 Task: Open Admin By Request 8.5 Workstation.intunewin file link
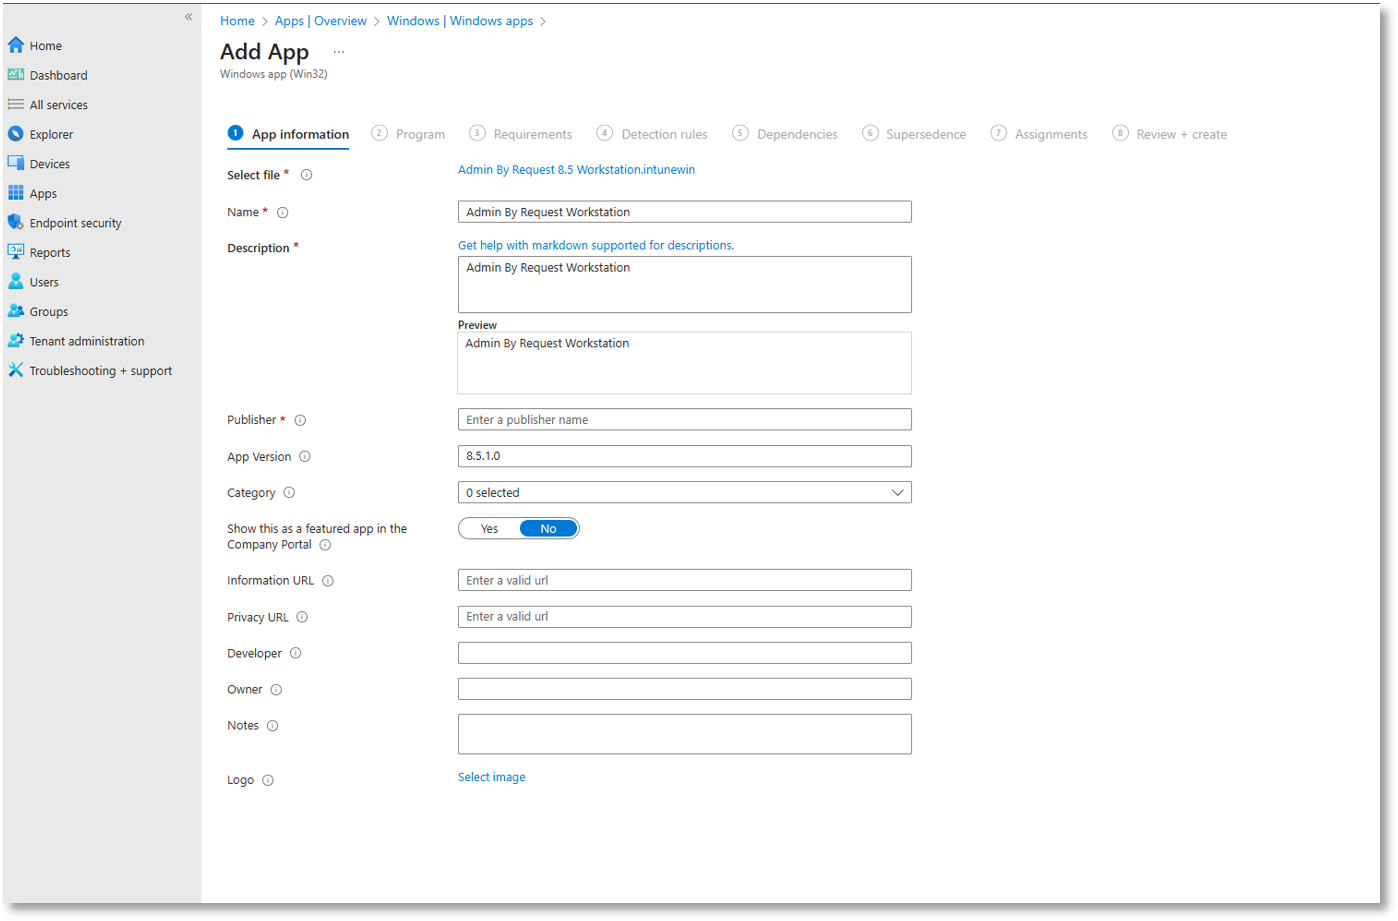[x=576, y=170]
